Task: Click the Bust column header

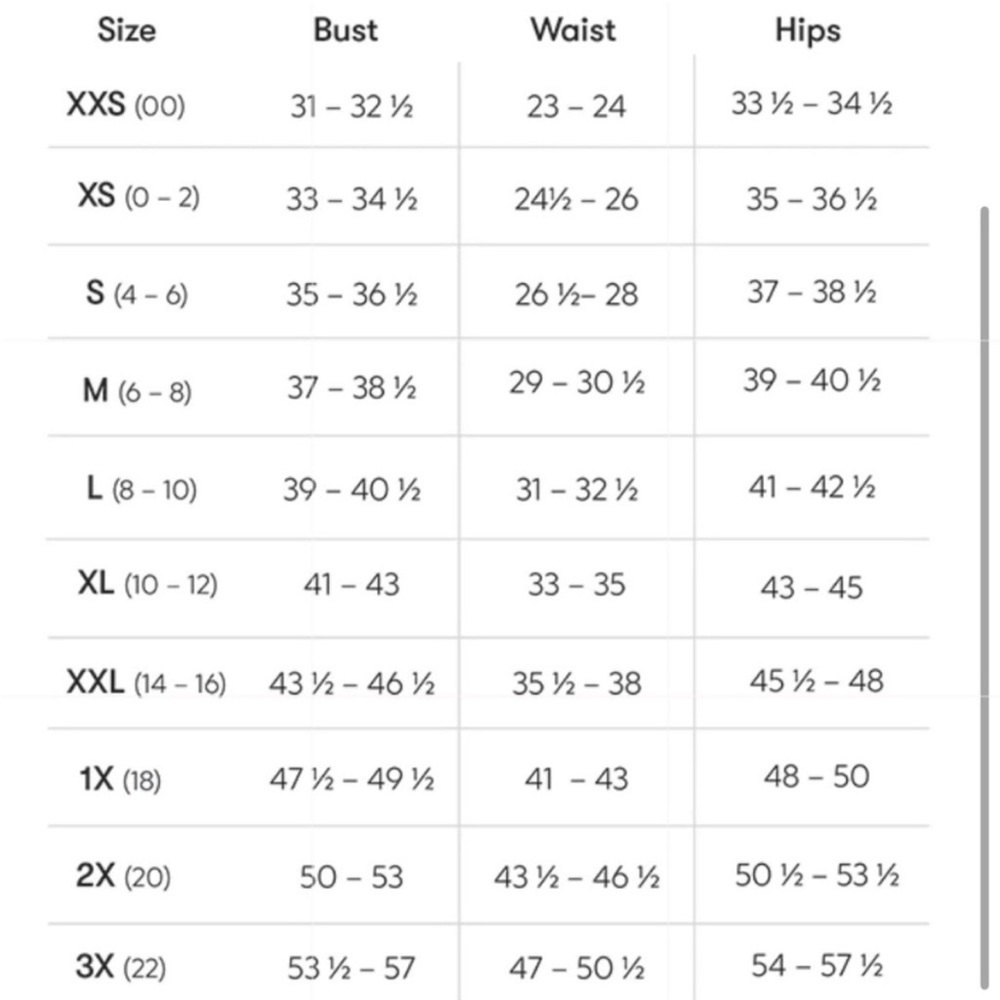Action: click(x=345, y=30)
